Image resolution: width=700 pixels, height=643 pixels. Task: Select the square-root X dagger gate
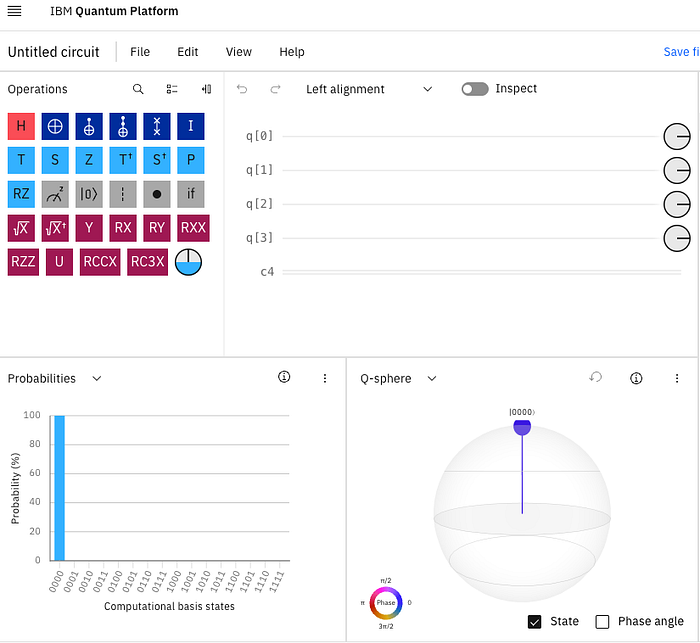(x=55, y=228)
